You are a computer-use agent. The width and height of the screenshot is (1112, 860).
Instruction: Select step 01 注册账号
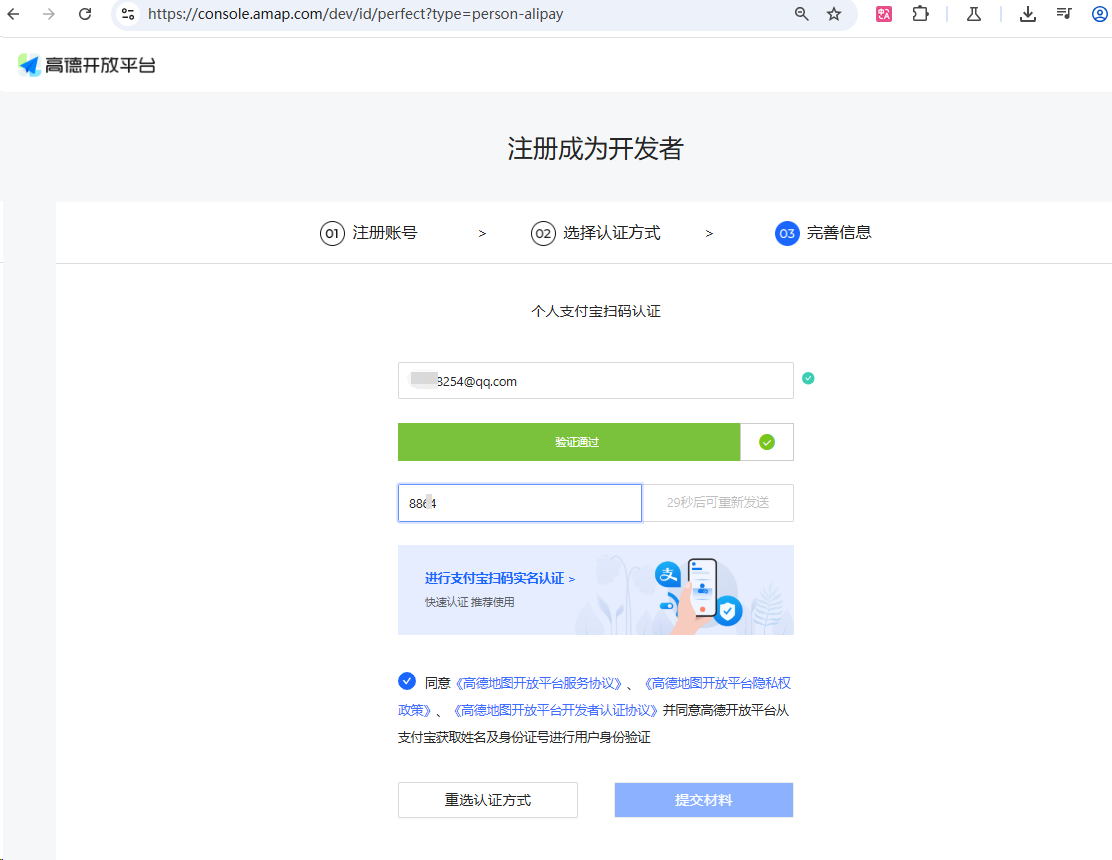pos(369,233)
